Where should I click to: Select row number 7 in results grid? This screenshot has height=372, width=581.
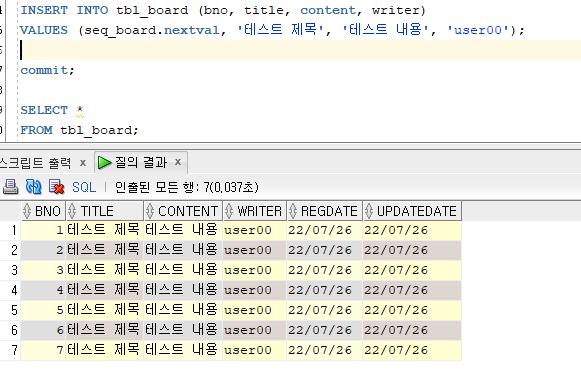coord(10,351)
